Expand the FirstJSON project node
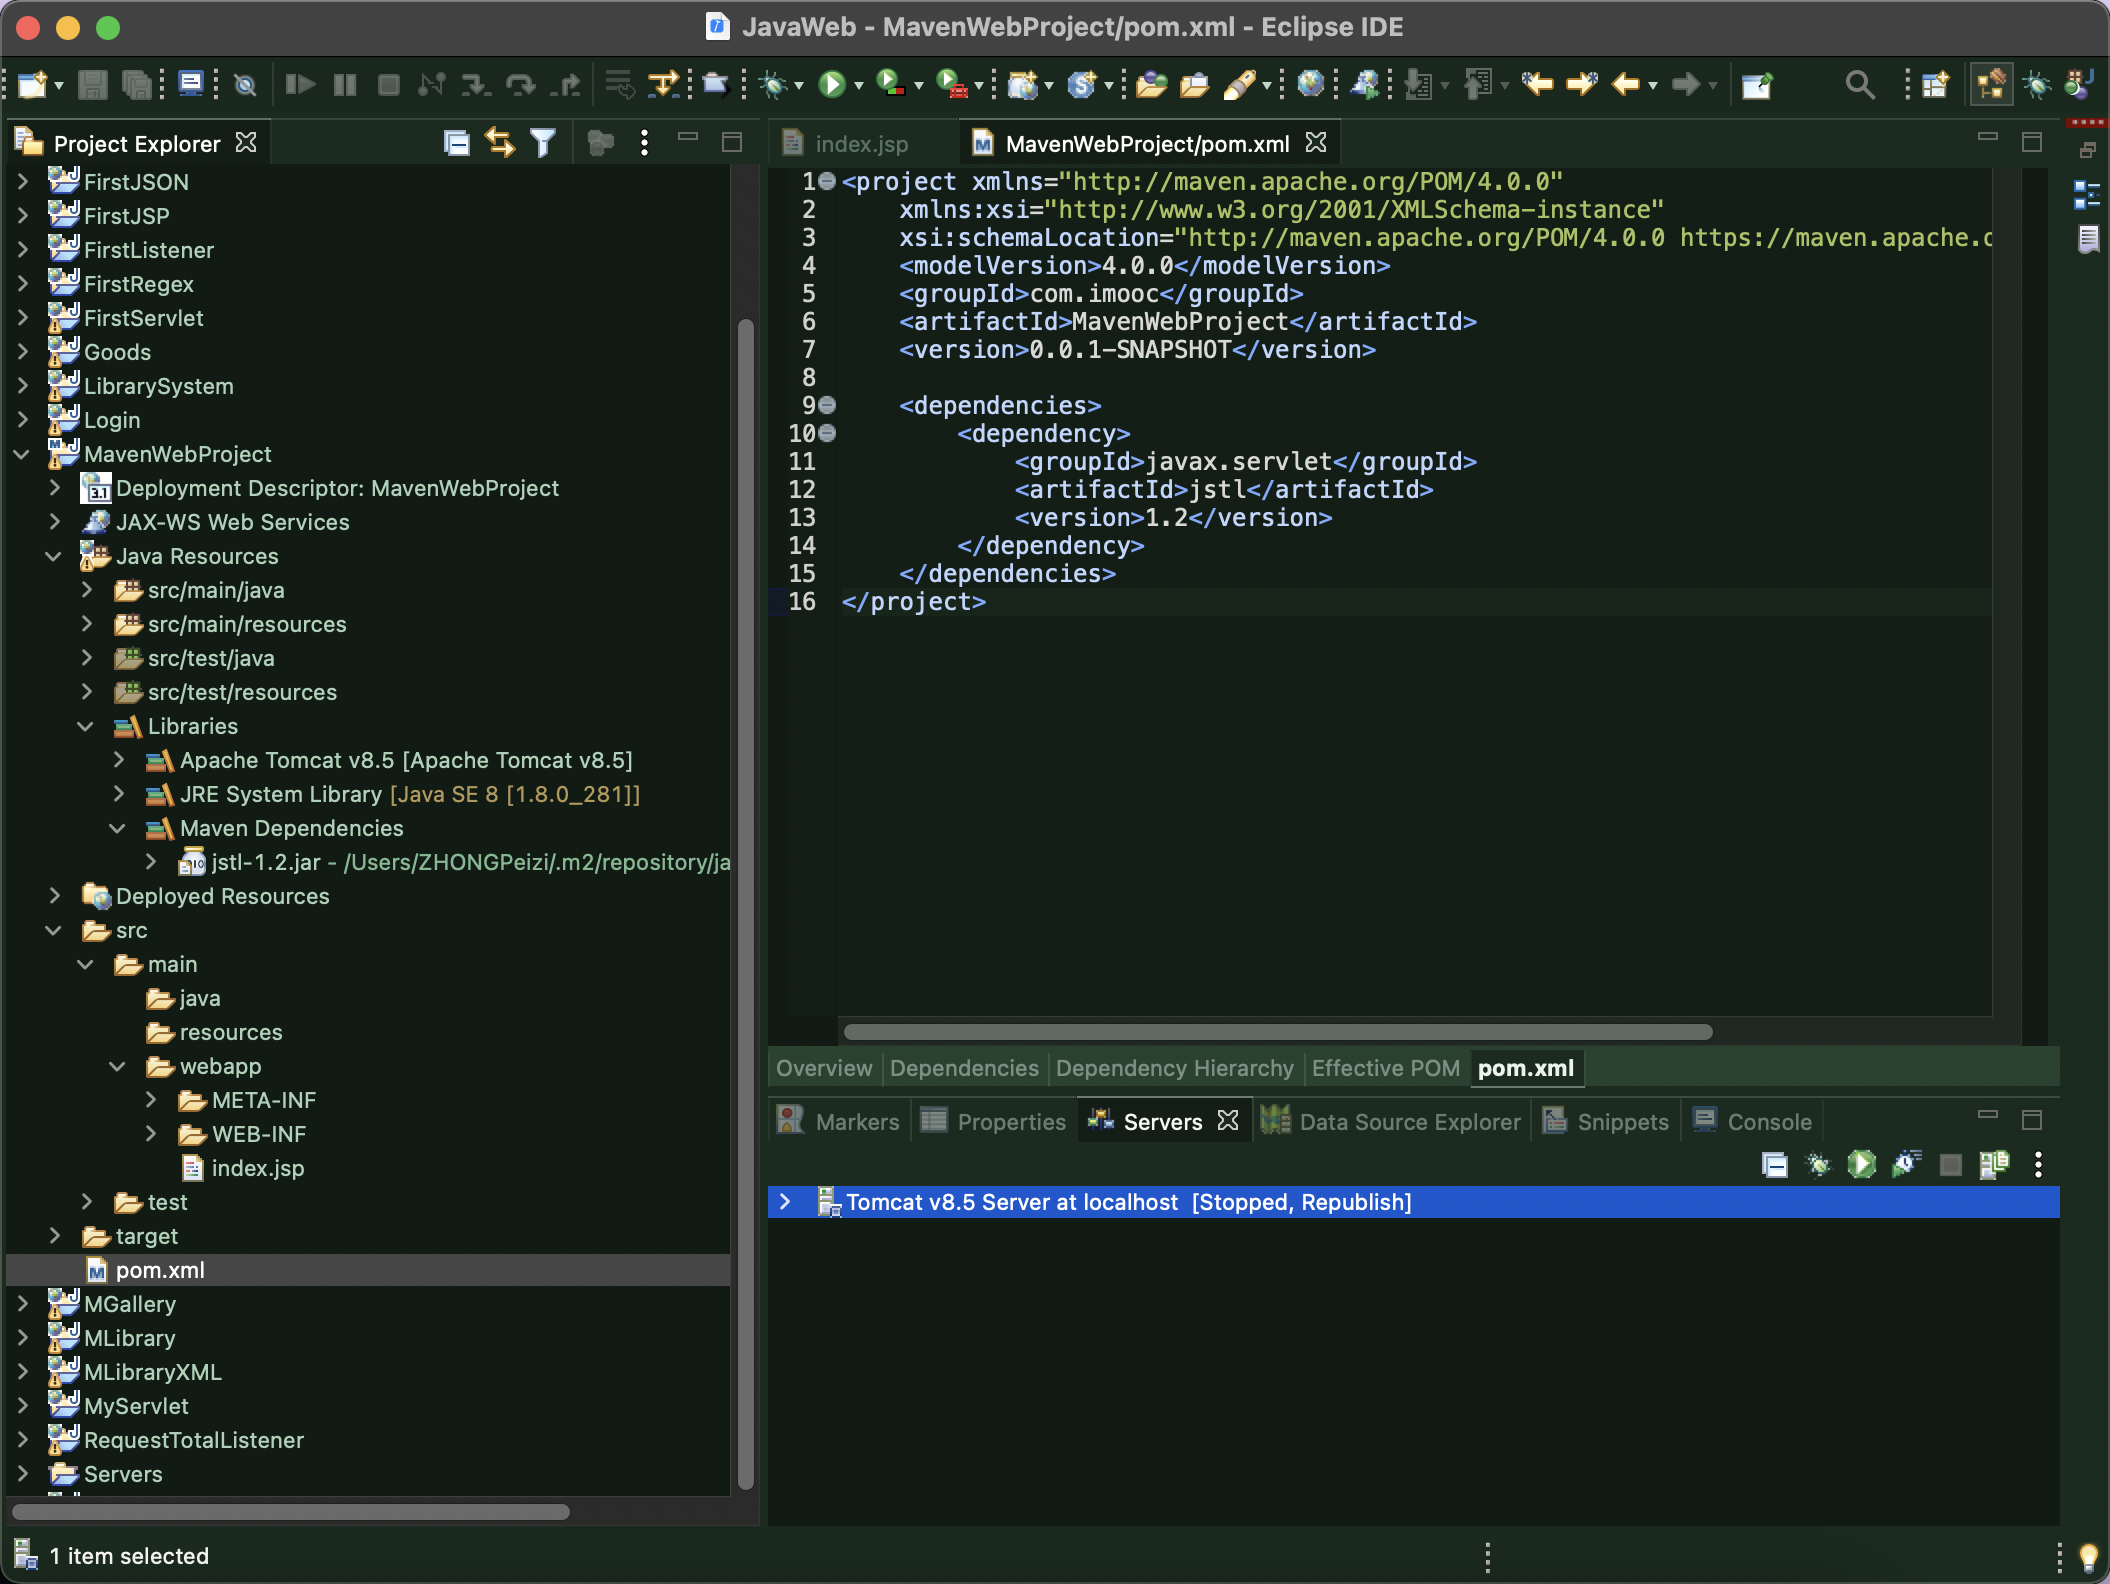This screenshot has height=1584, width=2110. pyautogui.click(x=22, y=182)
